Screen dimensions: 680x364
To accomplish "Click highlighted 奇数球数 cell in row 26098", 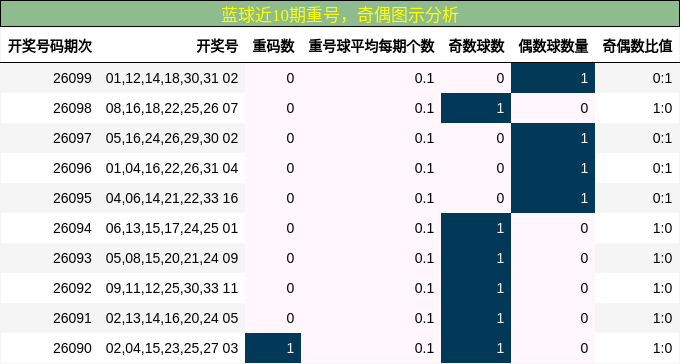I will 476,108.
